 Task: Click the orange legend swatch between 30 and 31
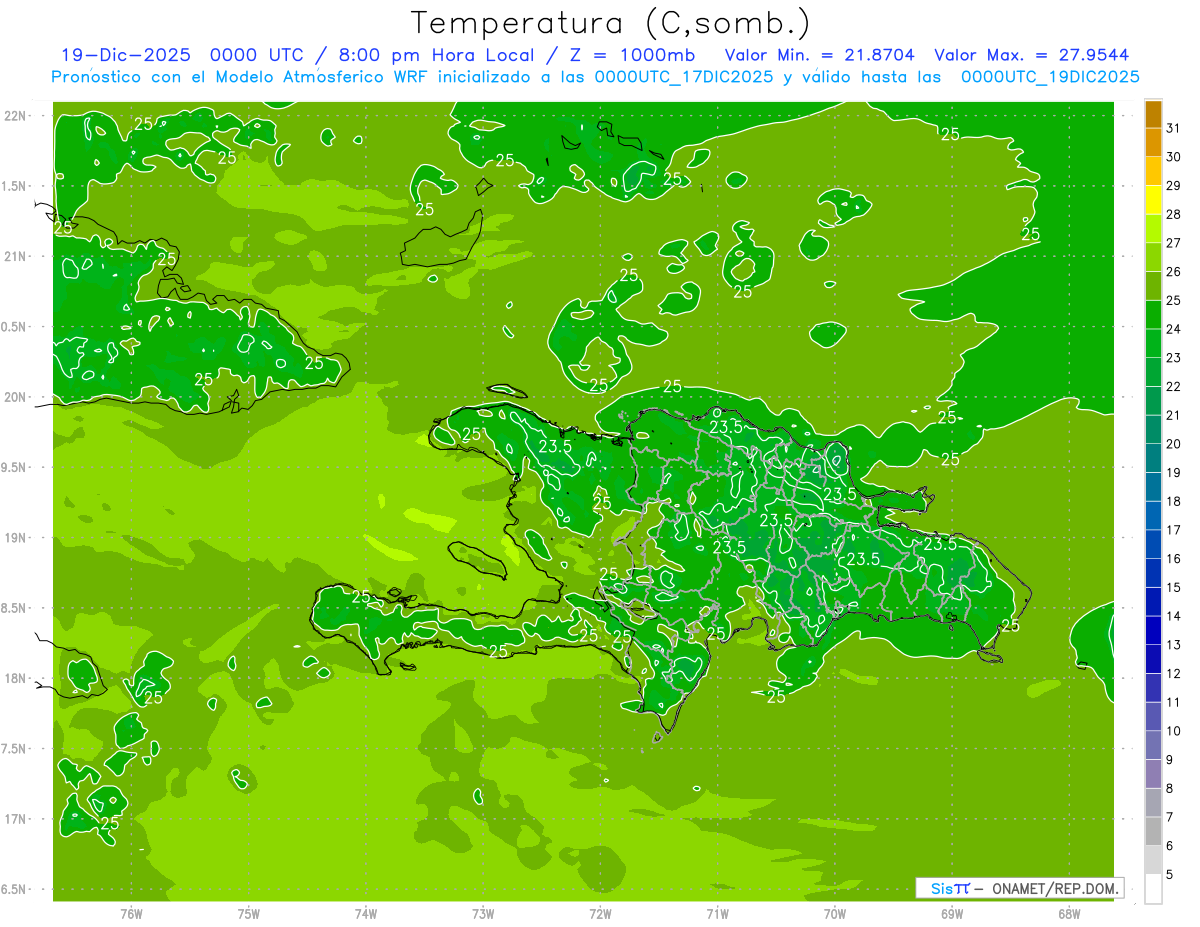click(1153, 142)
